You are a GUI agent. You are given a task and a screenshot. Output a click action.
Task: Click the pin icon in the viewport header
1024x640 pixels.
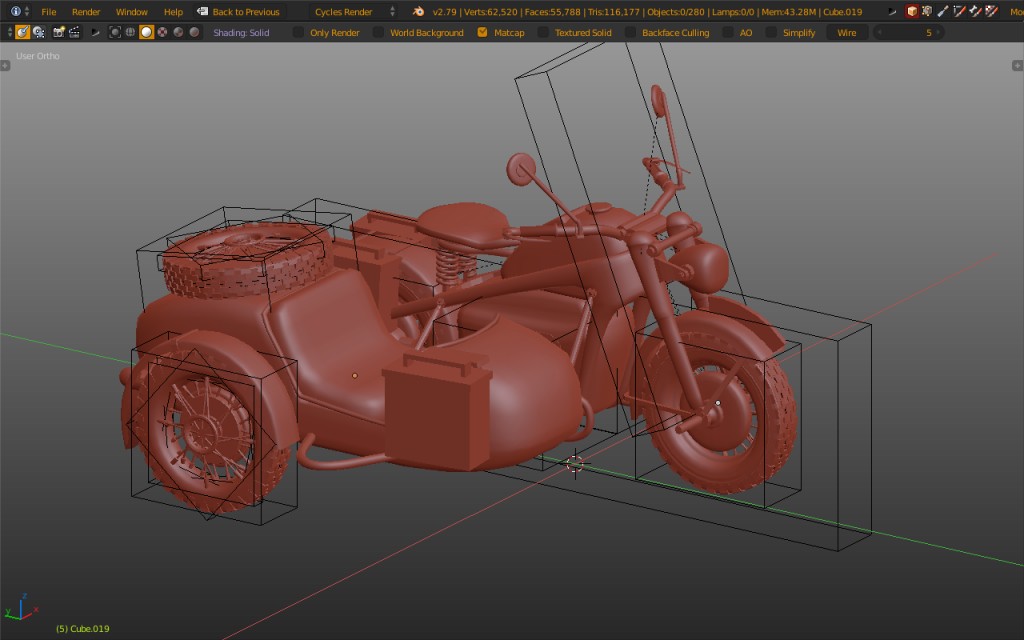point(96,31)
